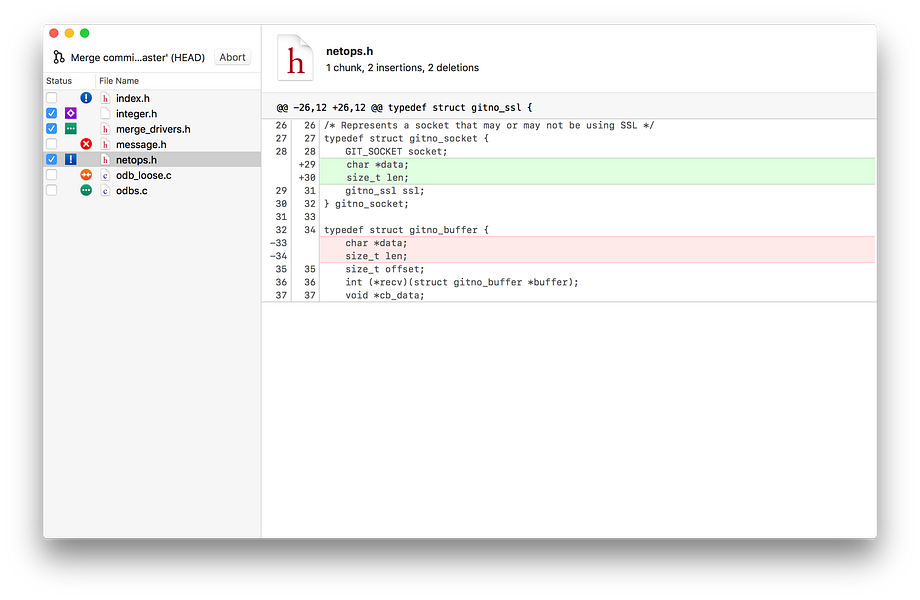Click line 'size_t offset;'
The height and width of the screenshot is (600, 920).
[x=384, y=269]
